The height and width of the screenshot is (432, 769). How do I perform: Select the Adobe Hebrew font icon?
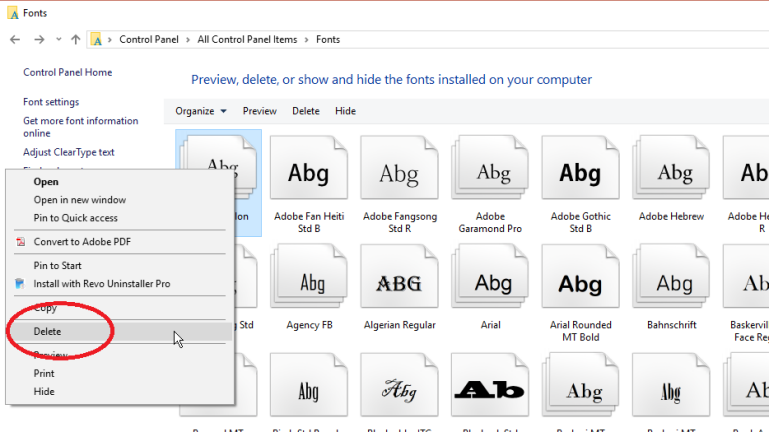[x=671, y=168]
